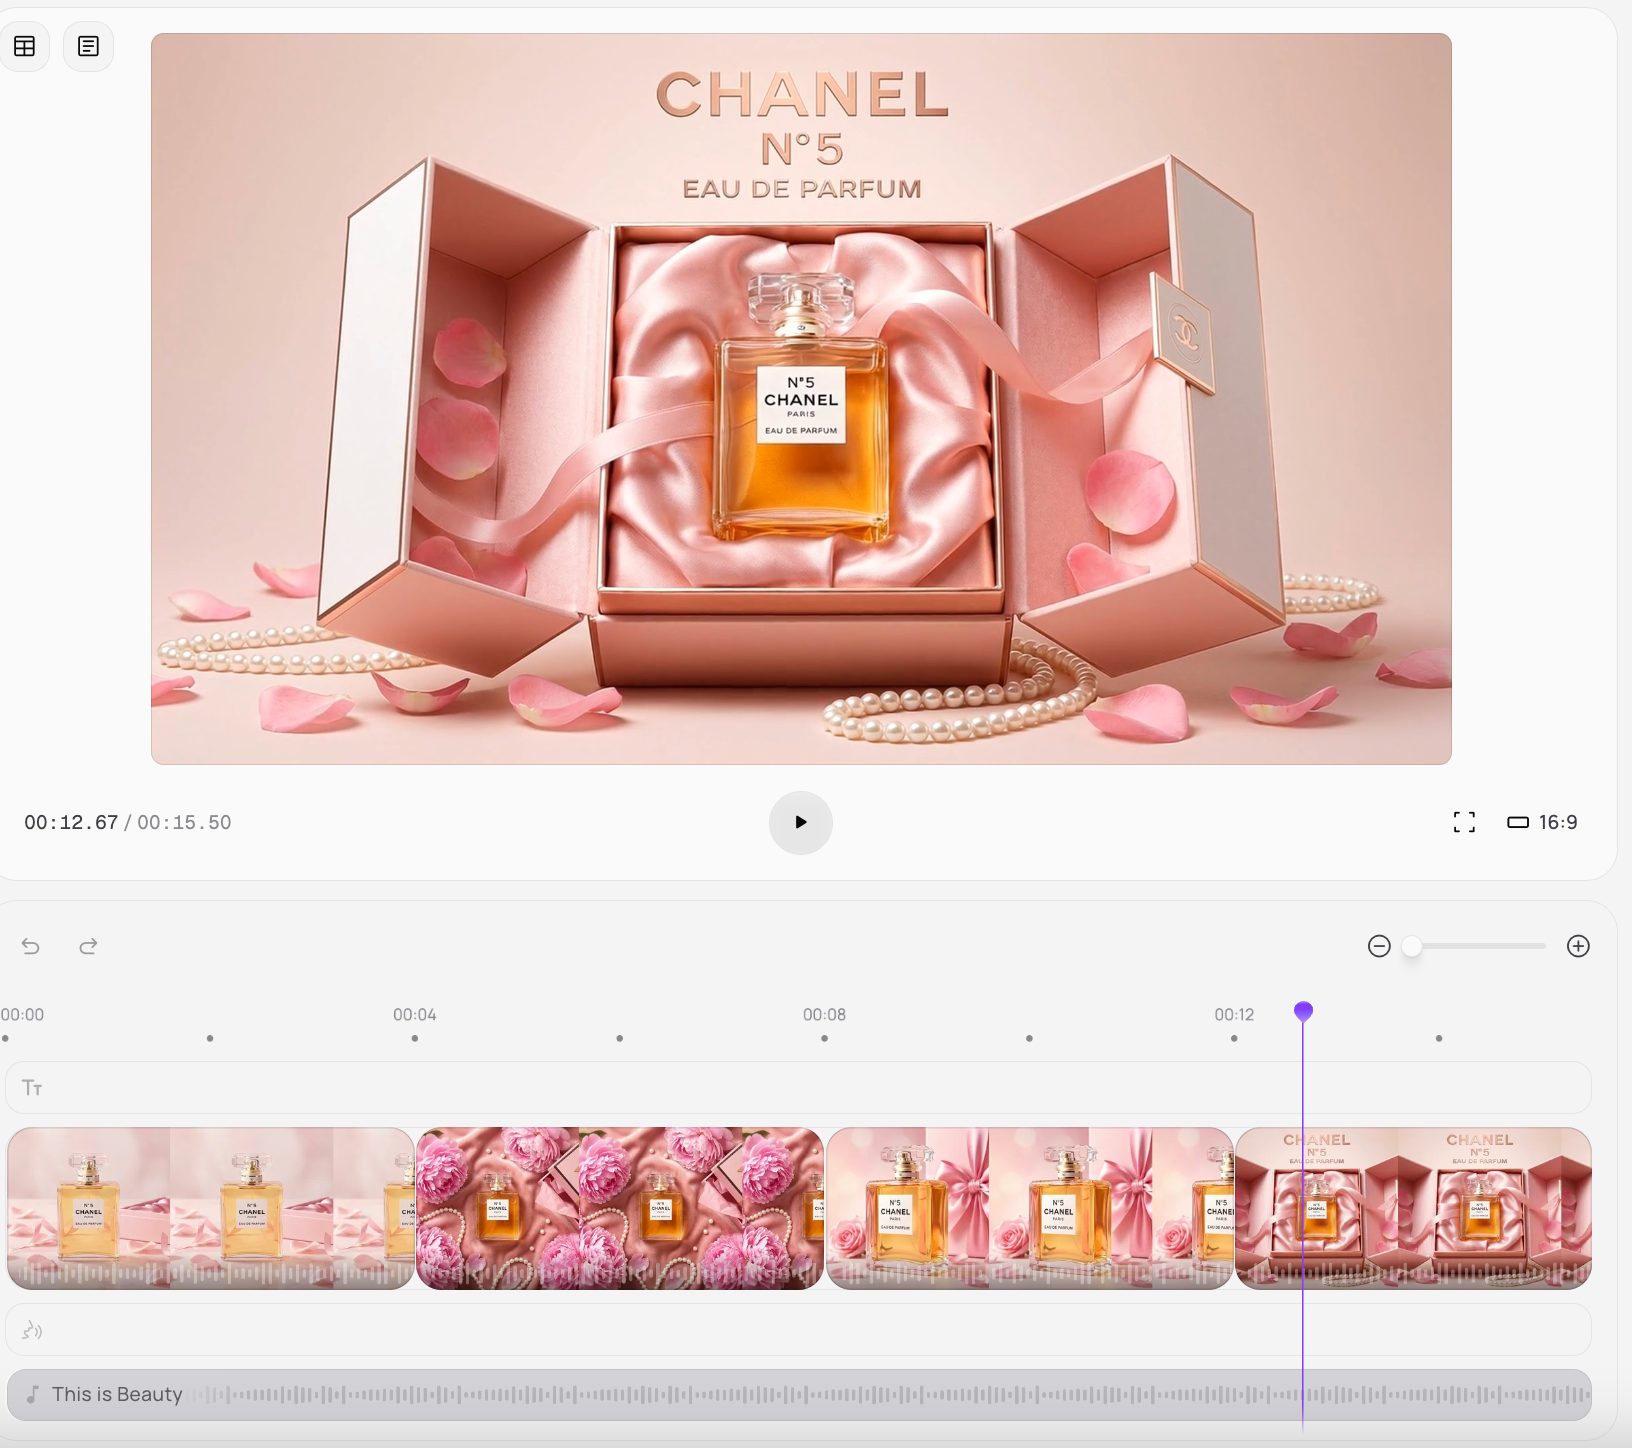Zoom in the timeline with plus icon
The width and height of the screenshot is (1632, 1448).
pos(1578,946)
